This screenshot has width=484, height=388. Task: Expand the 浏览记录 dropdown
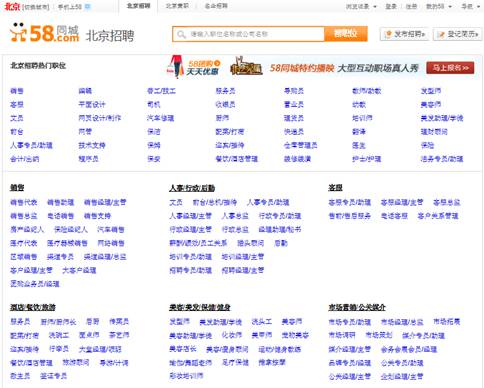coord(361,6)
